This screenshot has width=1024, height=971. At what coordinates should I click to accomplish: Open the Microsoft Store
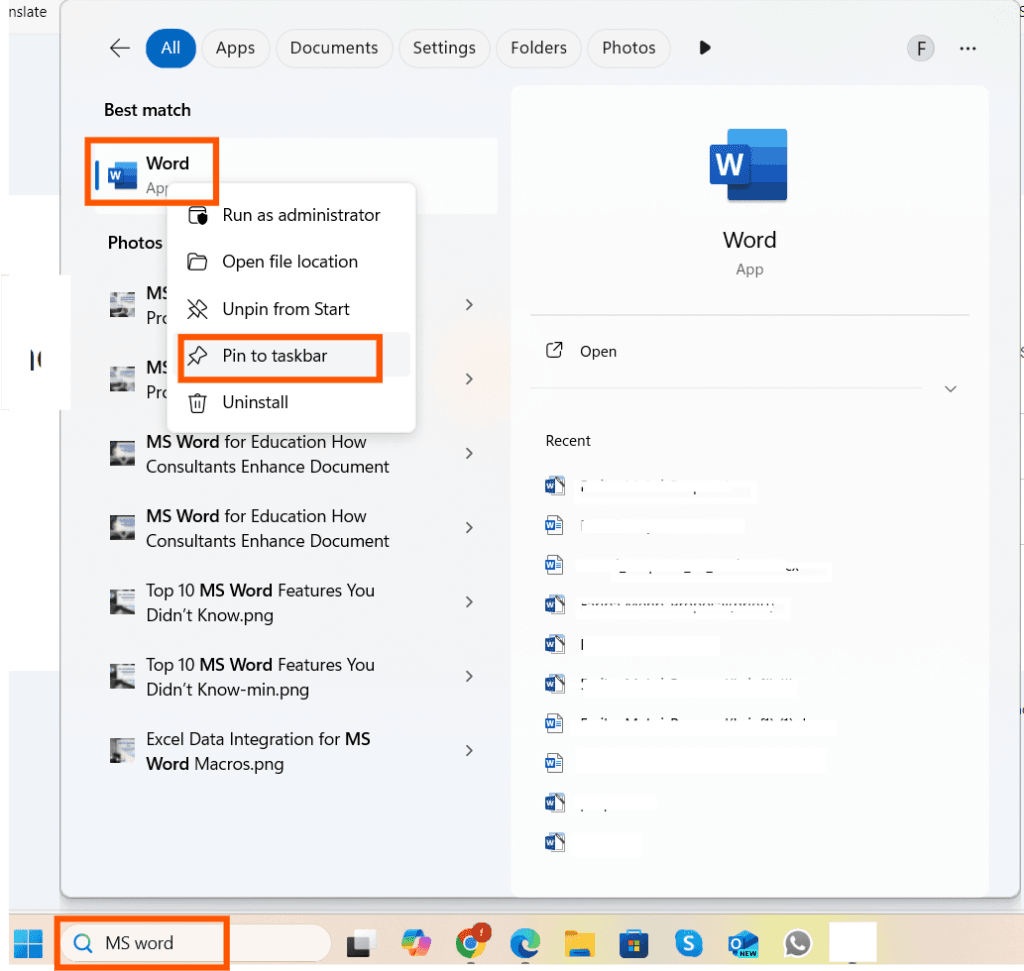(x=633, y=943)
